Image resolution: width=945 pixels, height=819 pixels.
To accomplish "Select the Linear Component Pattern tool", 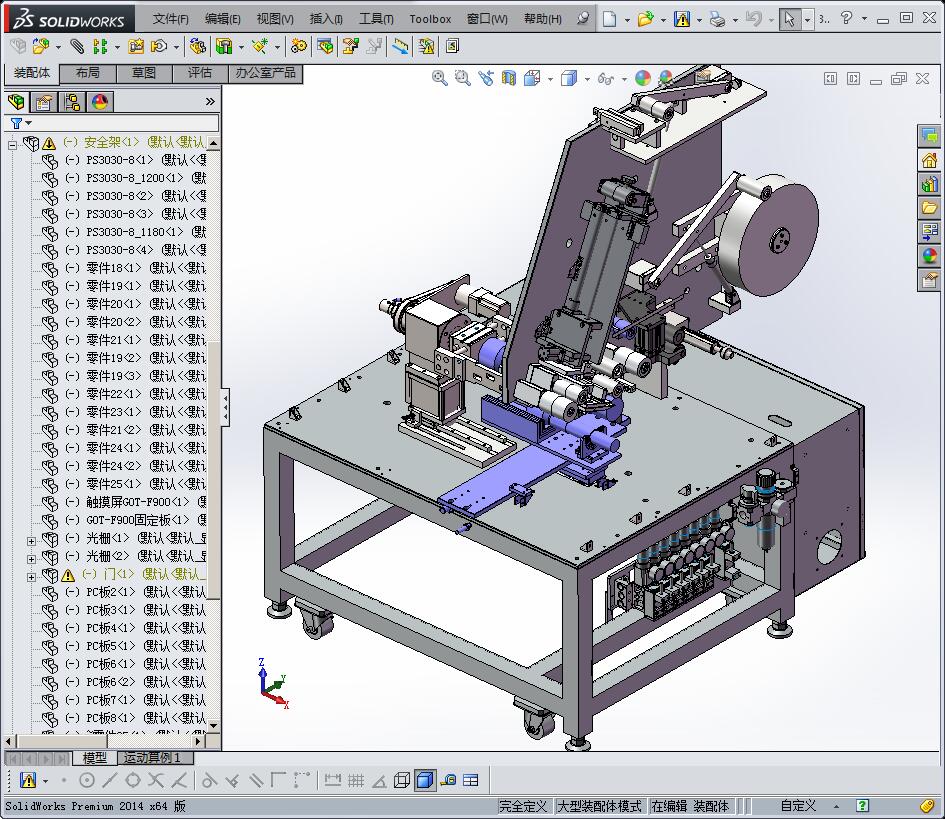I will (100, 46).
